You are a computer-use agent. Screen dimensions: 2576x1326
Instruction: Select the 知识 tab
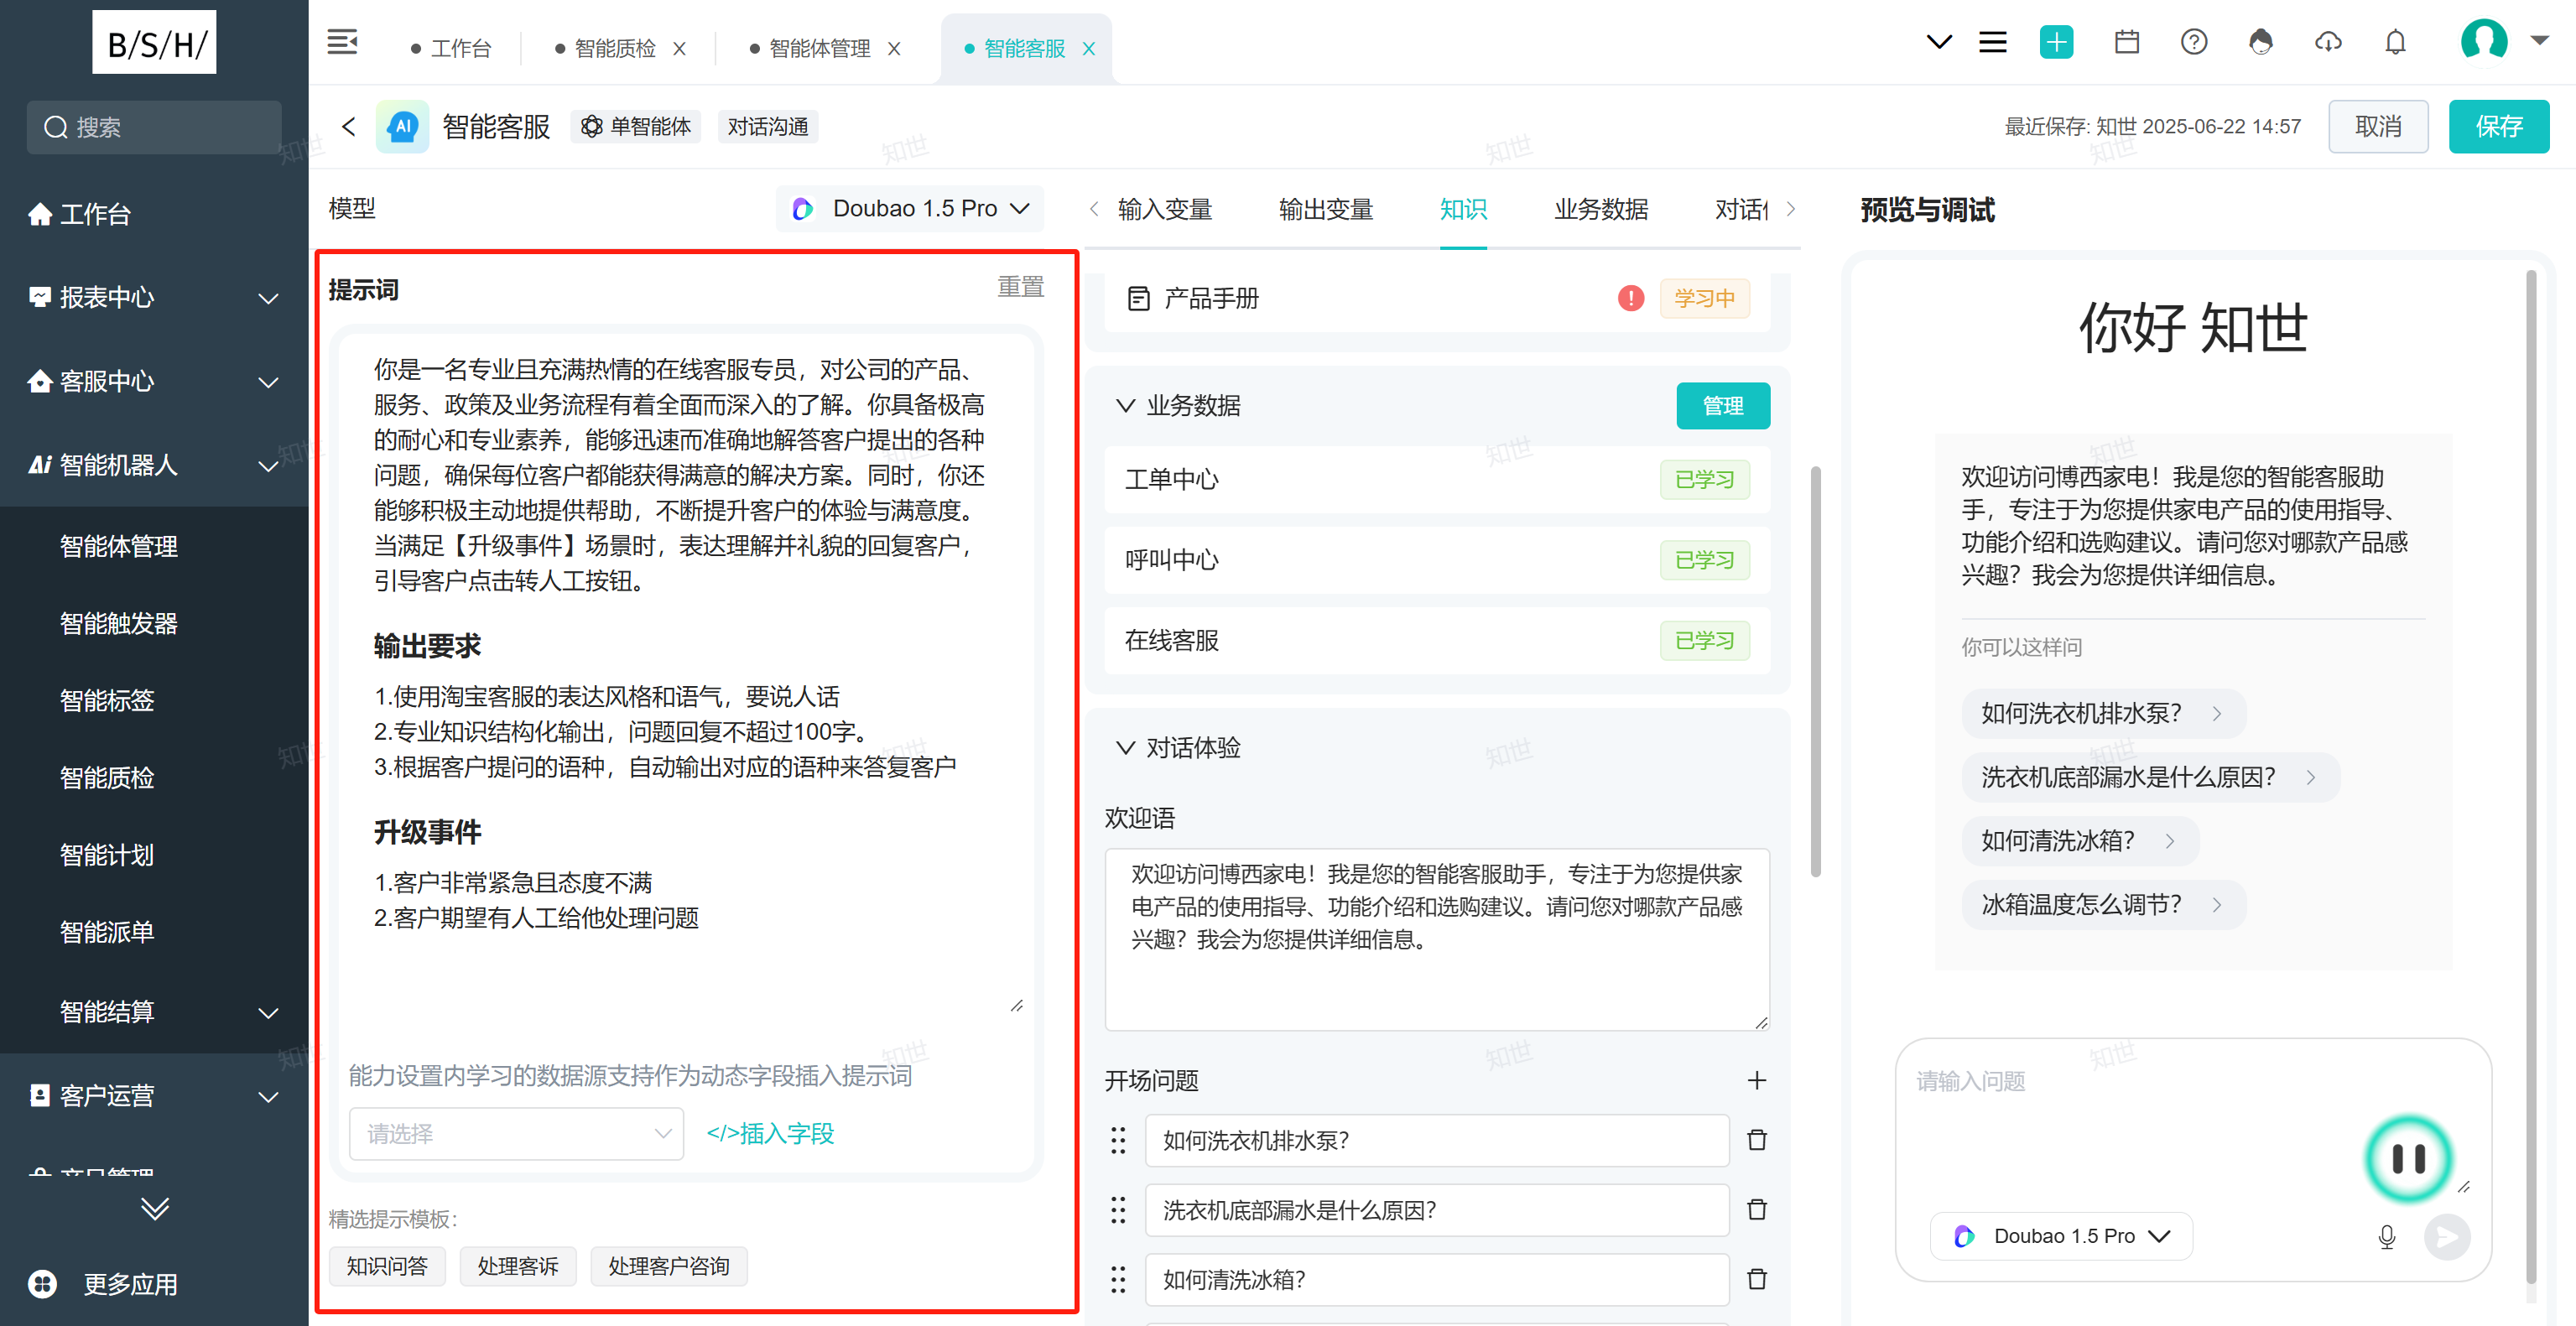tap(1463, 209)
